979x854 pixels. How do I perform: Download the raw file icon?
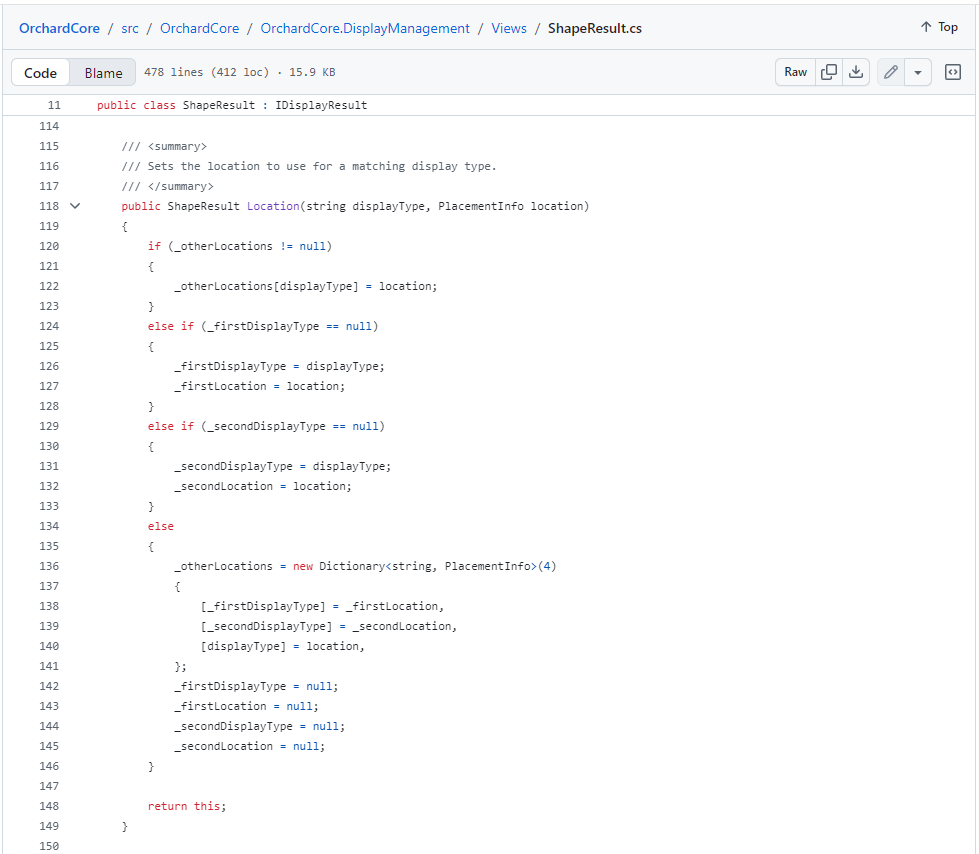(856, 72)
